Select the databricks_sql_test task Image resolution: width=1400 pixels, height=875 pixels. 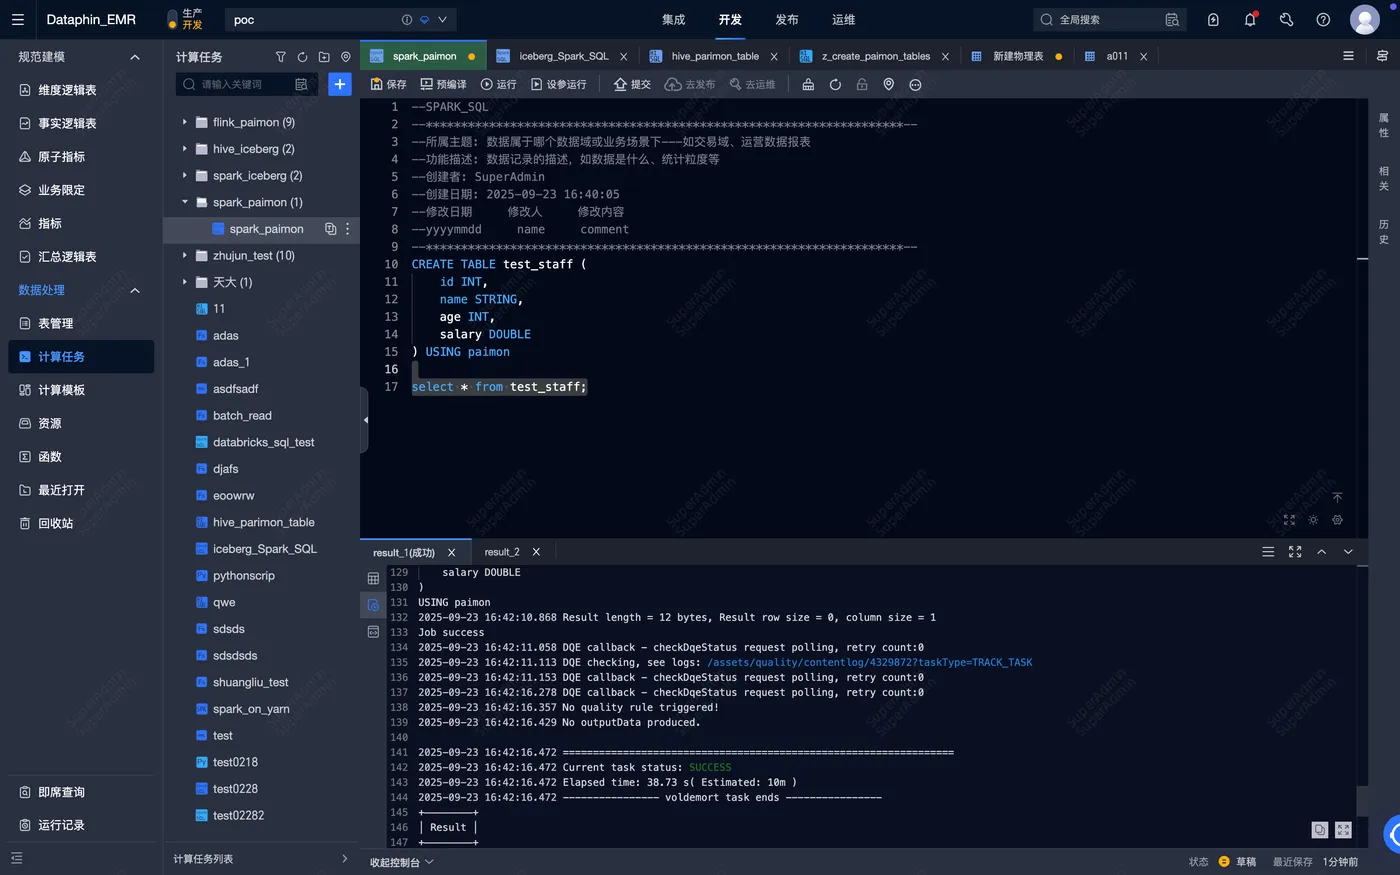[x=264, y=442]
